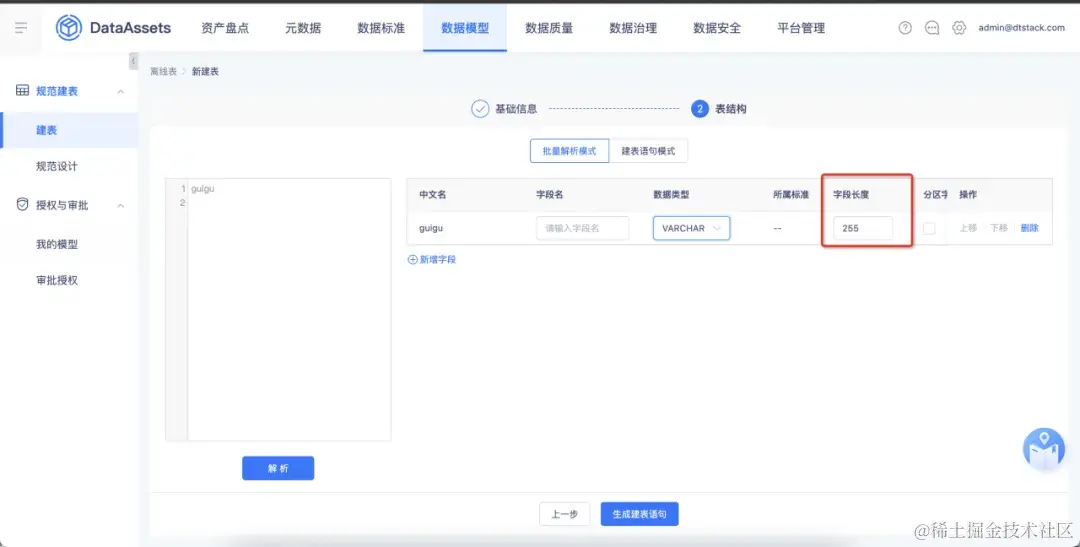Viewport: 1080px width, 547px height.
Task: Select 建表 in the sidebar
Action: (69, 130)
